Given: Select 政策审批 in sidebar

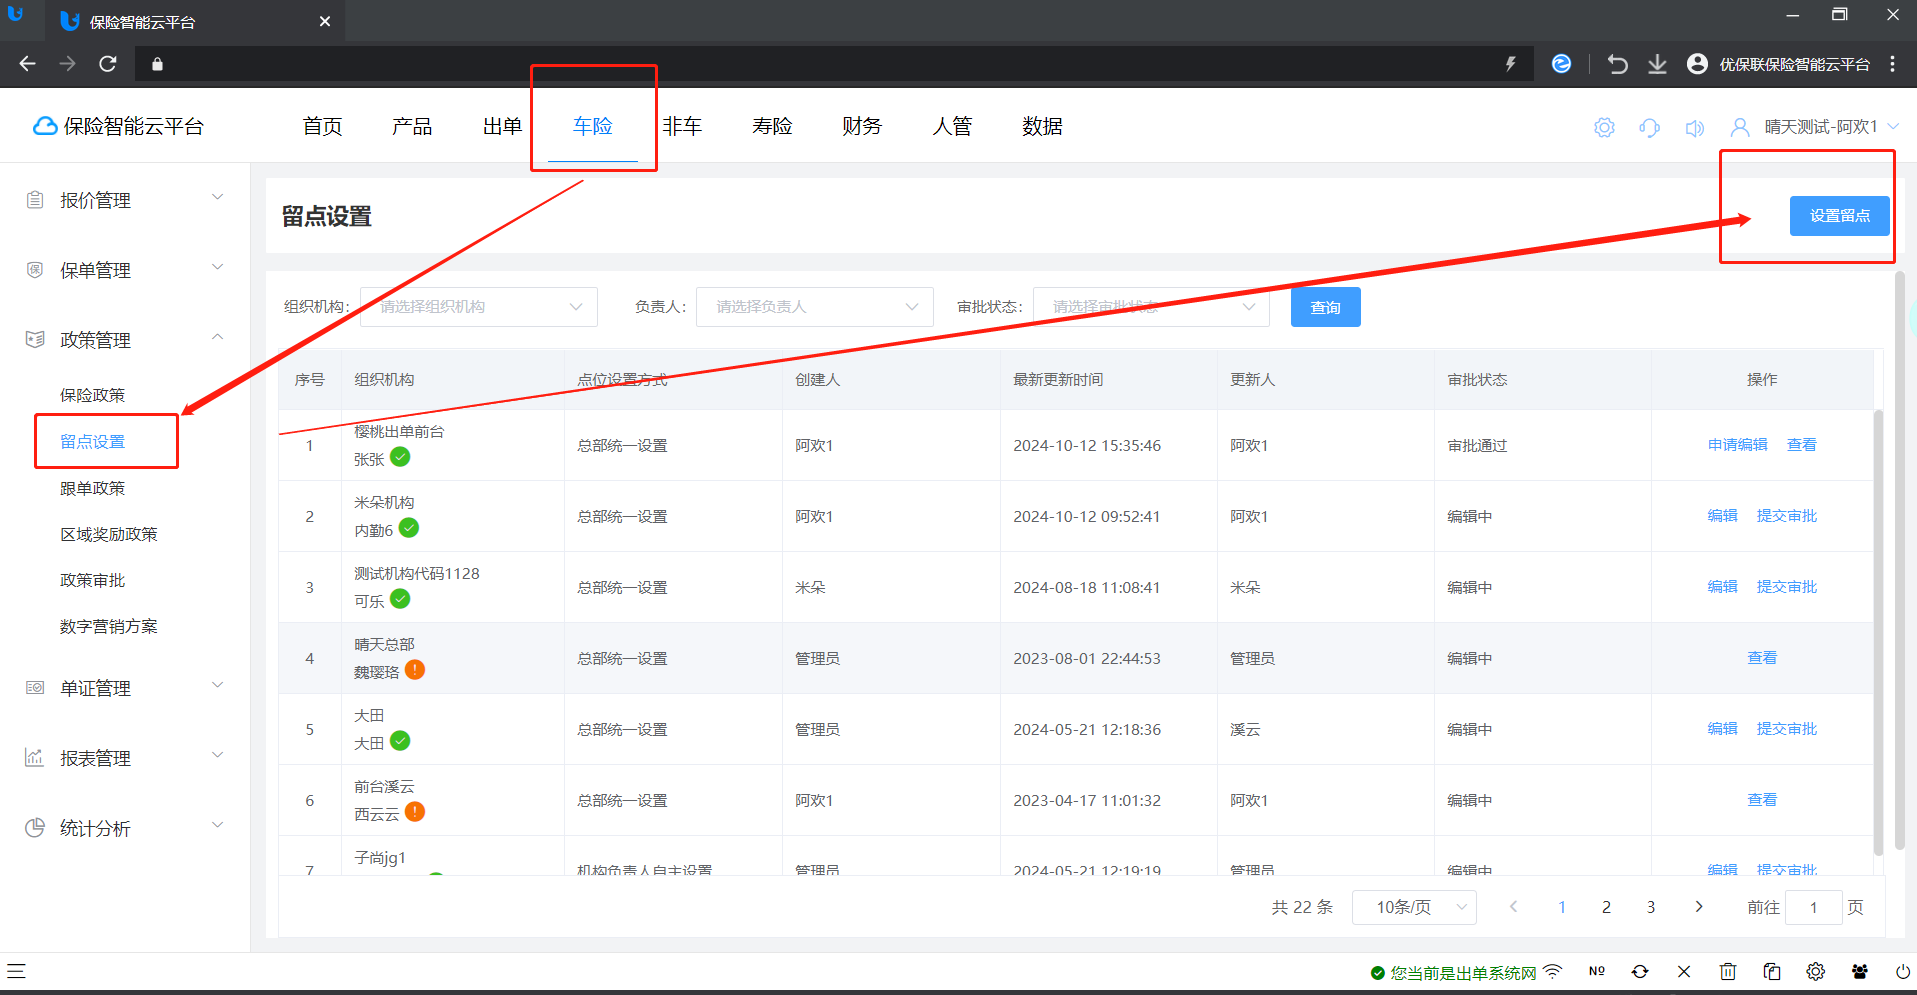Looking at the screenshot, I should pos(92,580).
